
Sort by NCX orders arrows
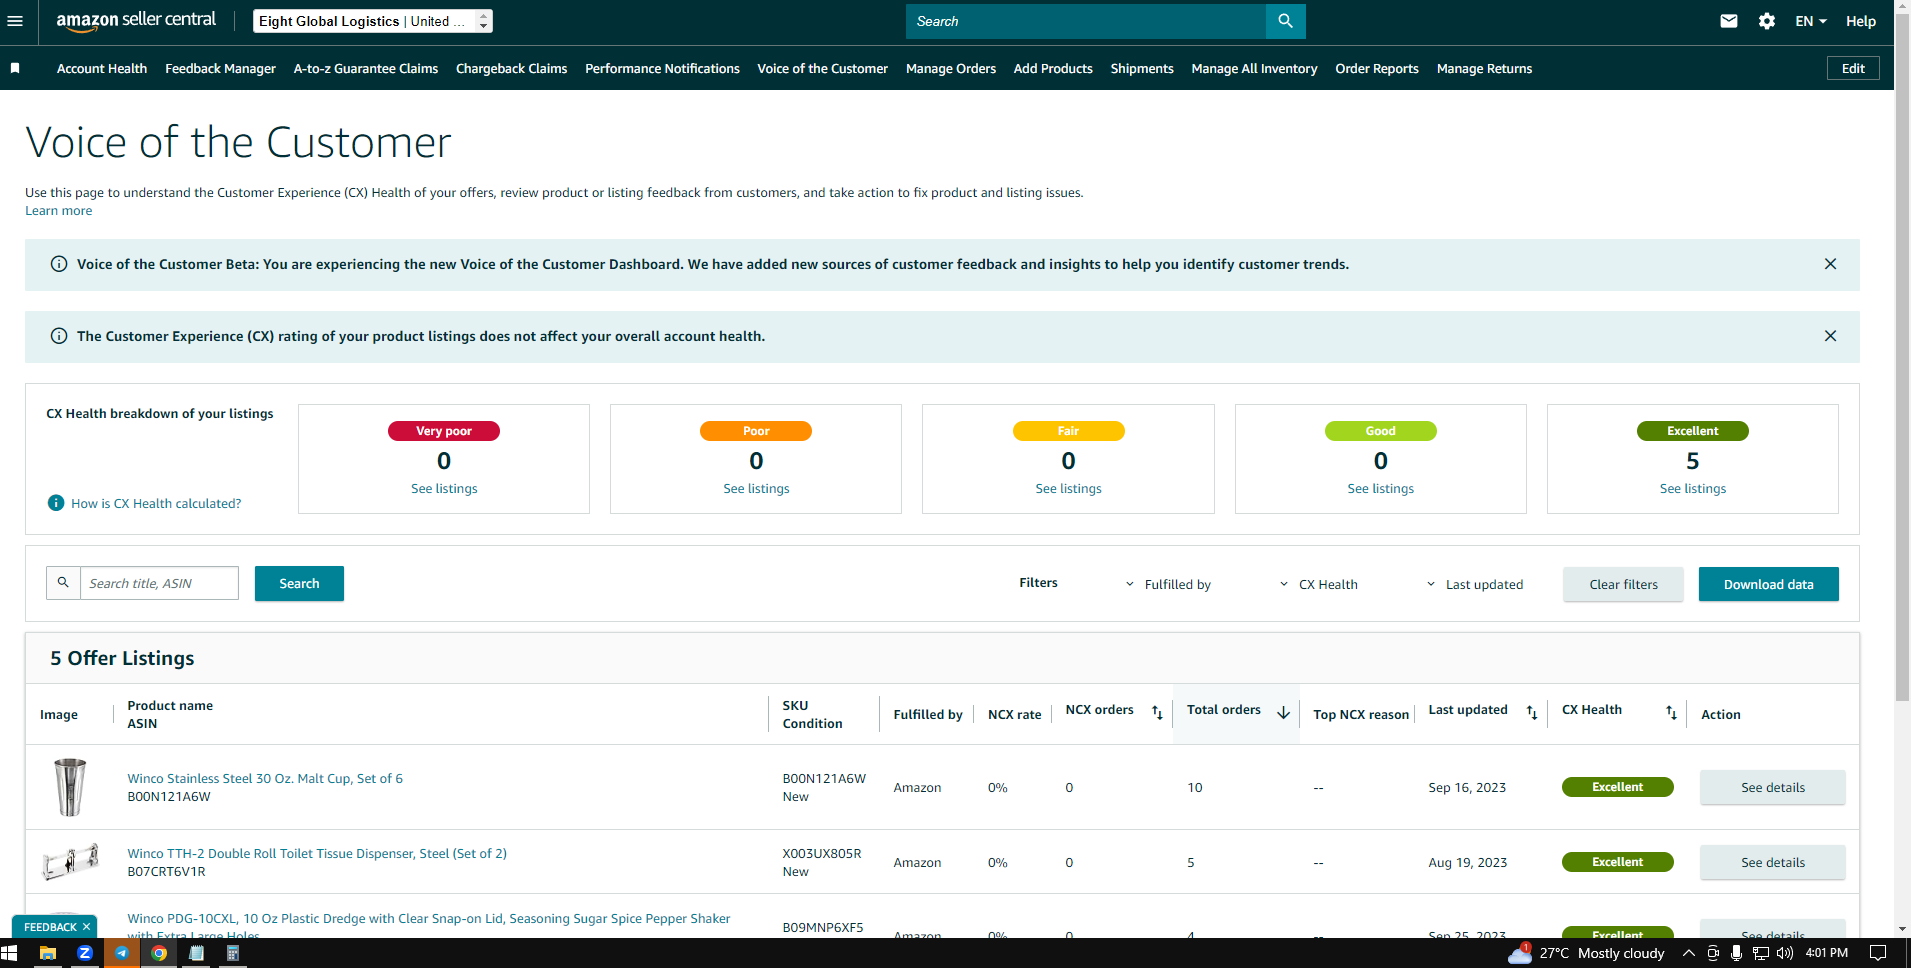tap(1157, 713)
